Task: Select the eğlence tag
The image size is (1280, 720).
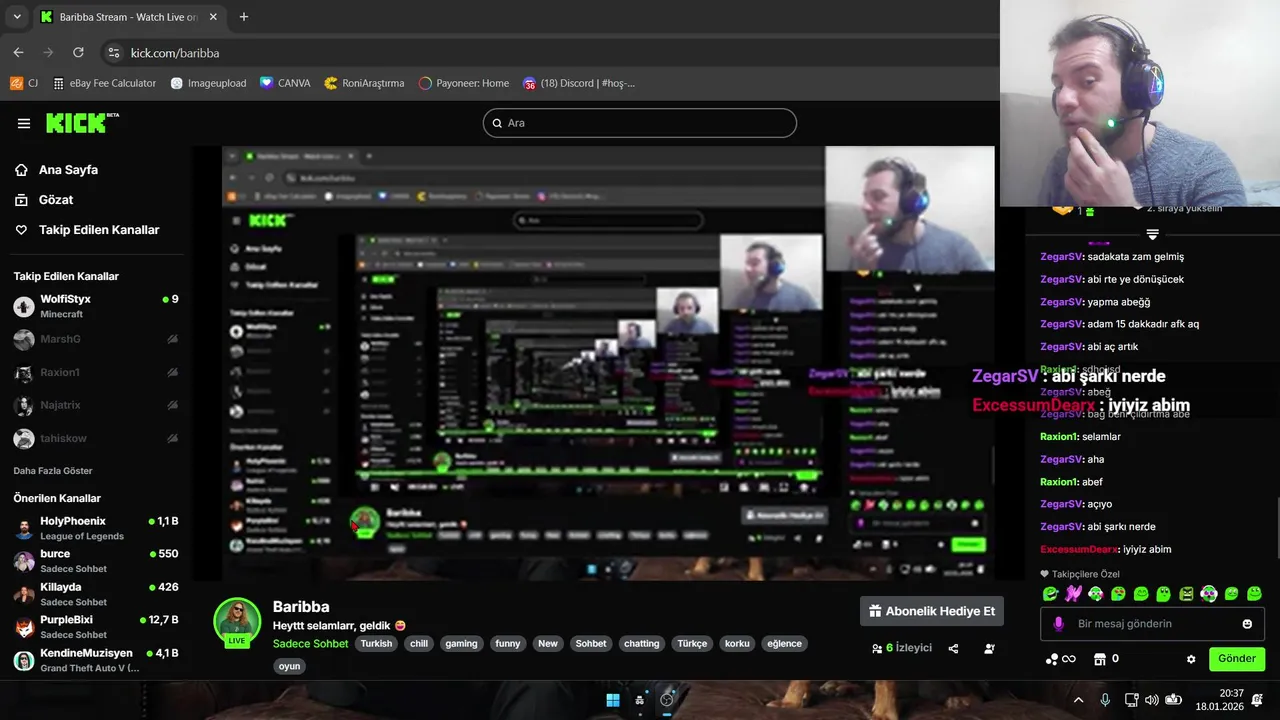Action: tap(785, 644)
